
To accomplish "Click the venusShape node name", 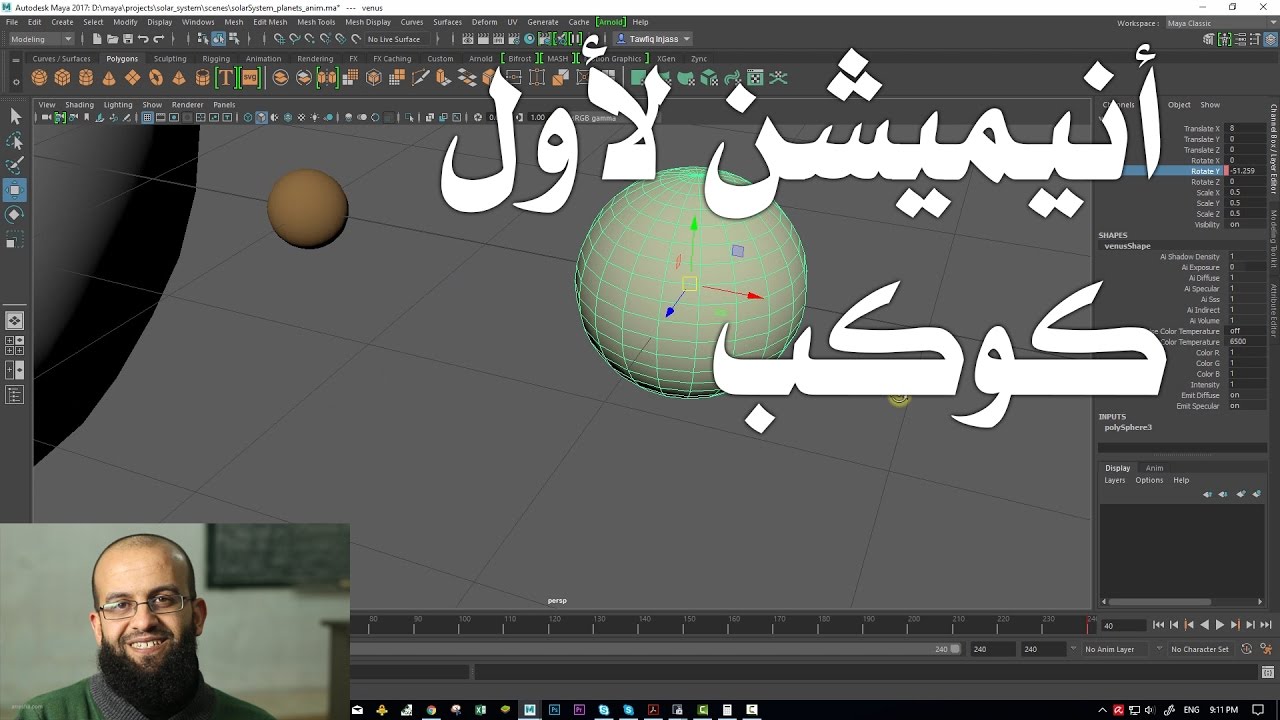I will click(1127, 246).
